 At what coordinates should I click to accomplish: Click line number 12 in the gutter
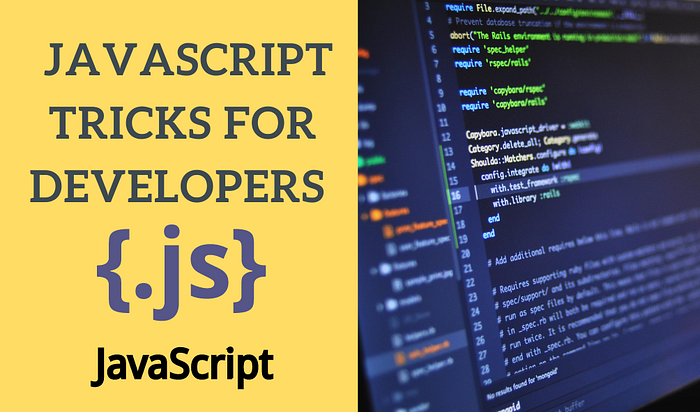pyautogui.click(x=446, y=137)
